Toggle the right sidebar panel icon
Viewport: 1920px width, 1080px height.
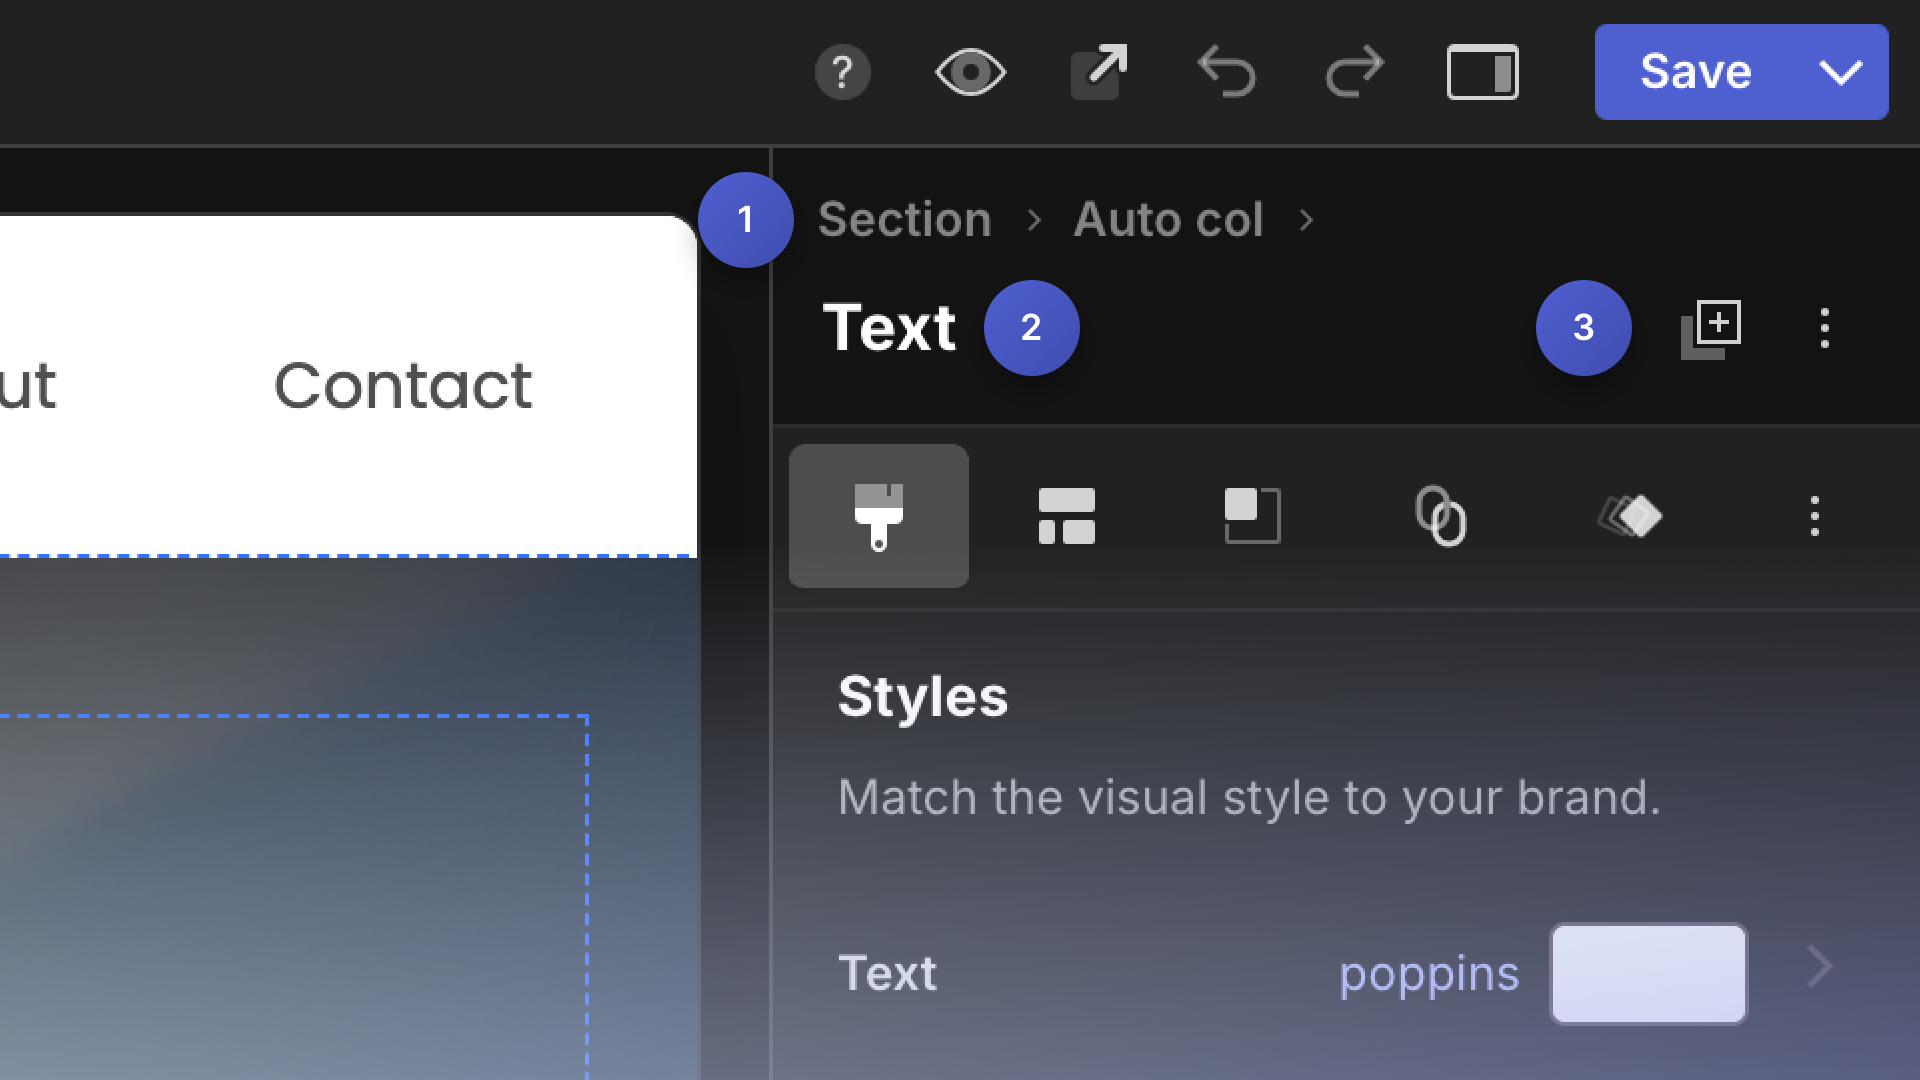click(1482, 71)
